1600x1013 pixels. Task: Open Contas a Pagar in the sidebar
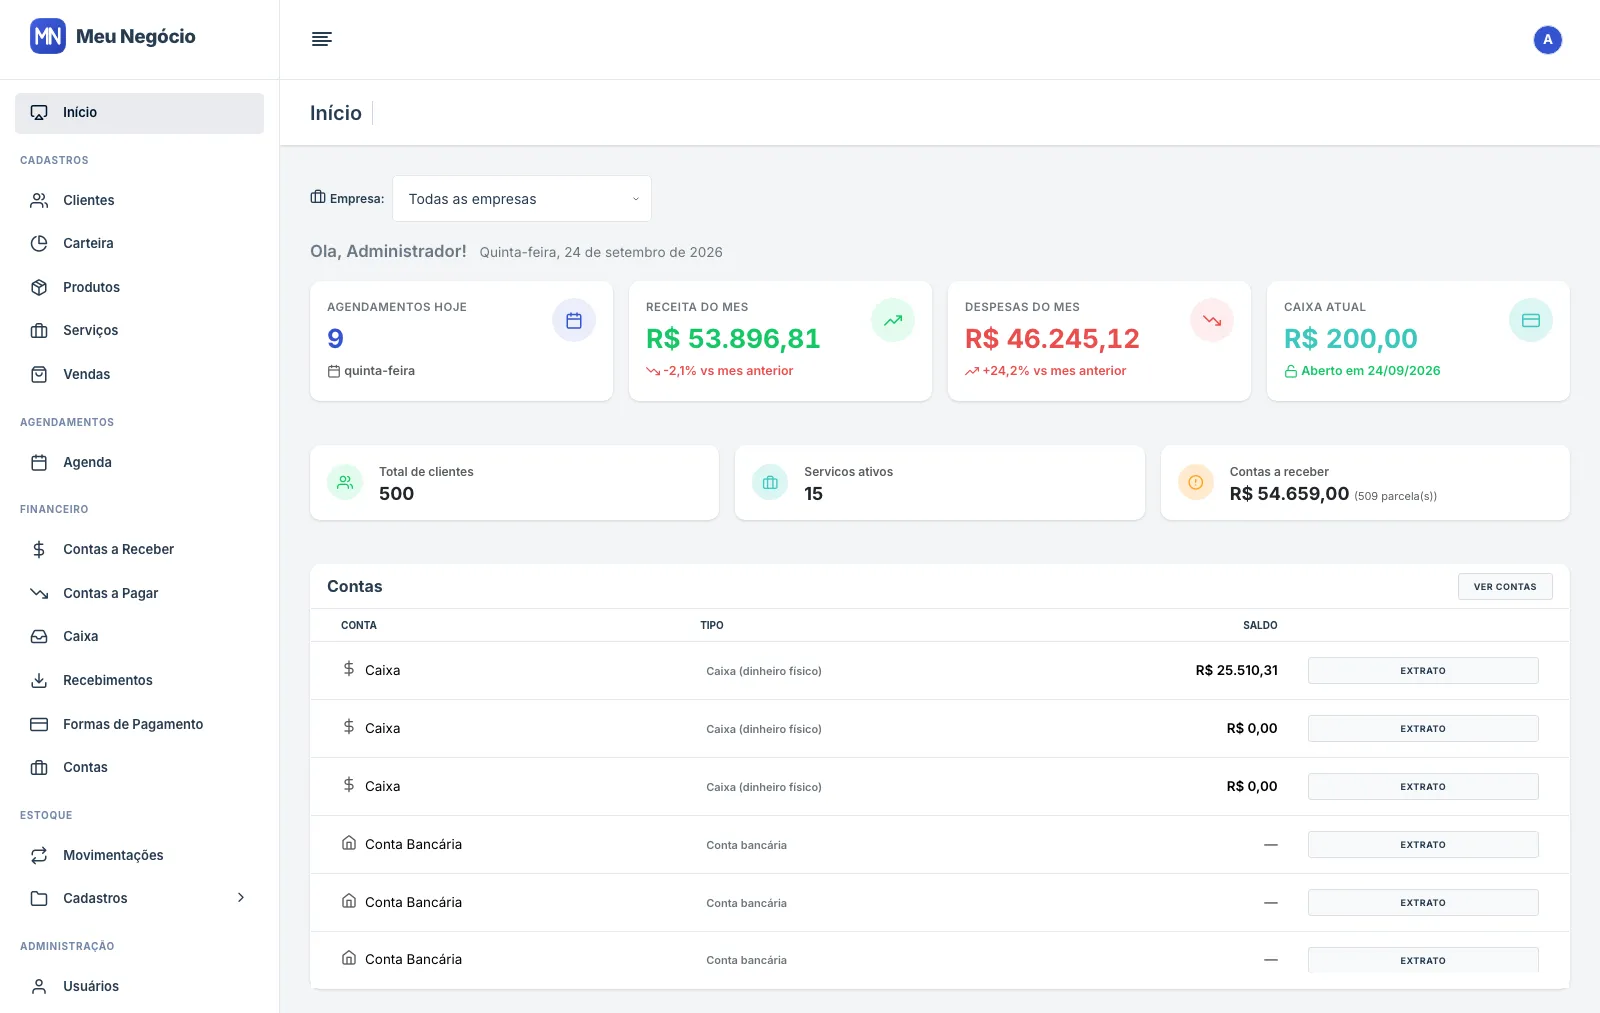(x=139, y=593)
